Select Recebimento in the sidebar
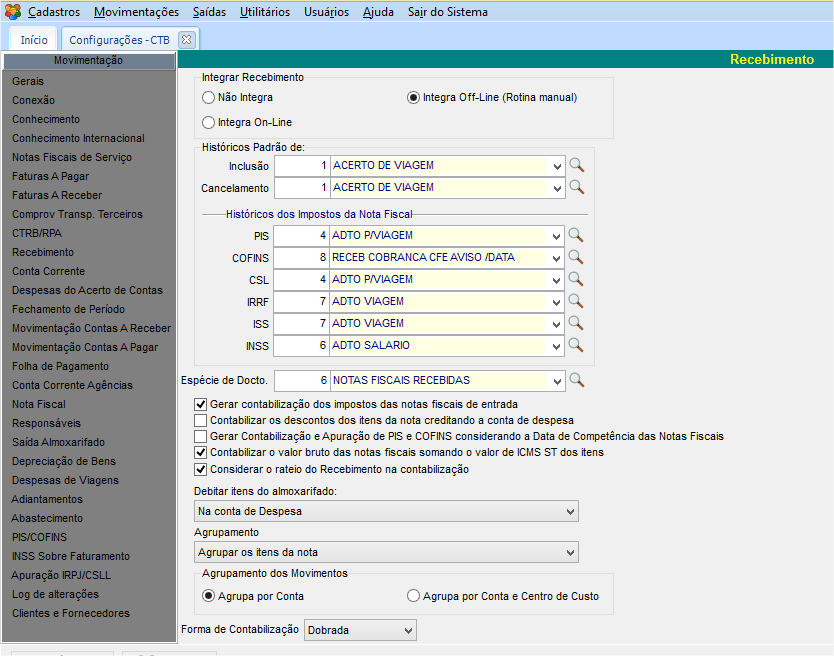 tap(43, 252)
